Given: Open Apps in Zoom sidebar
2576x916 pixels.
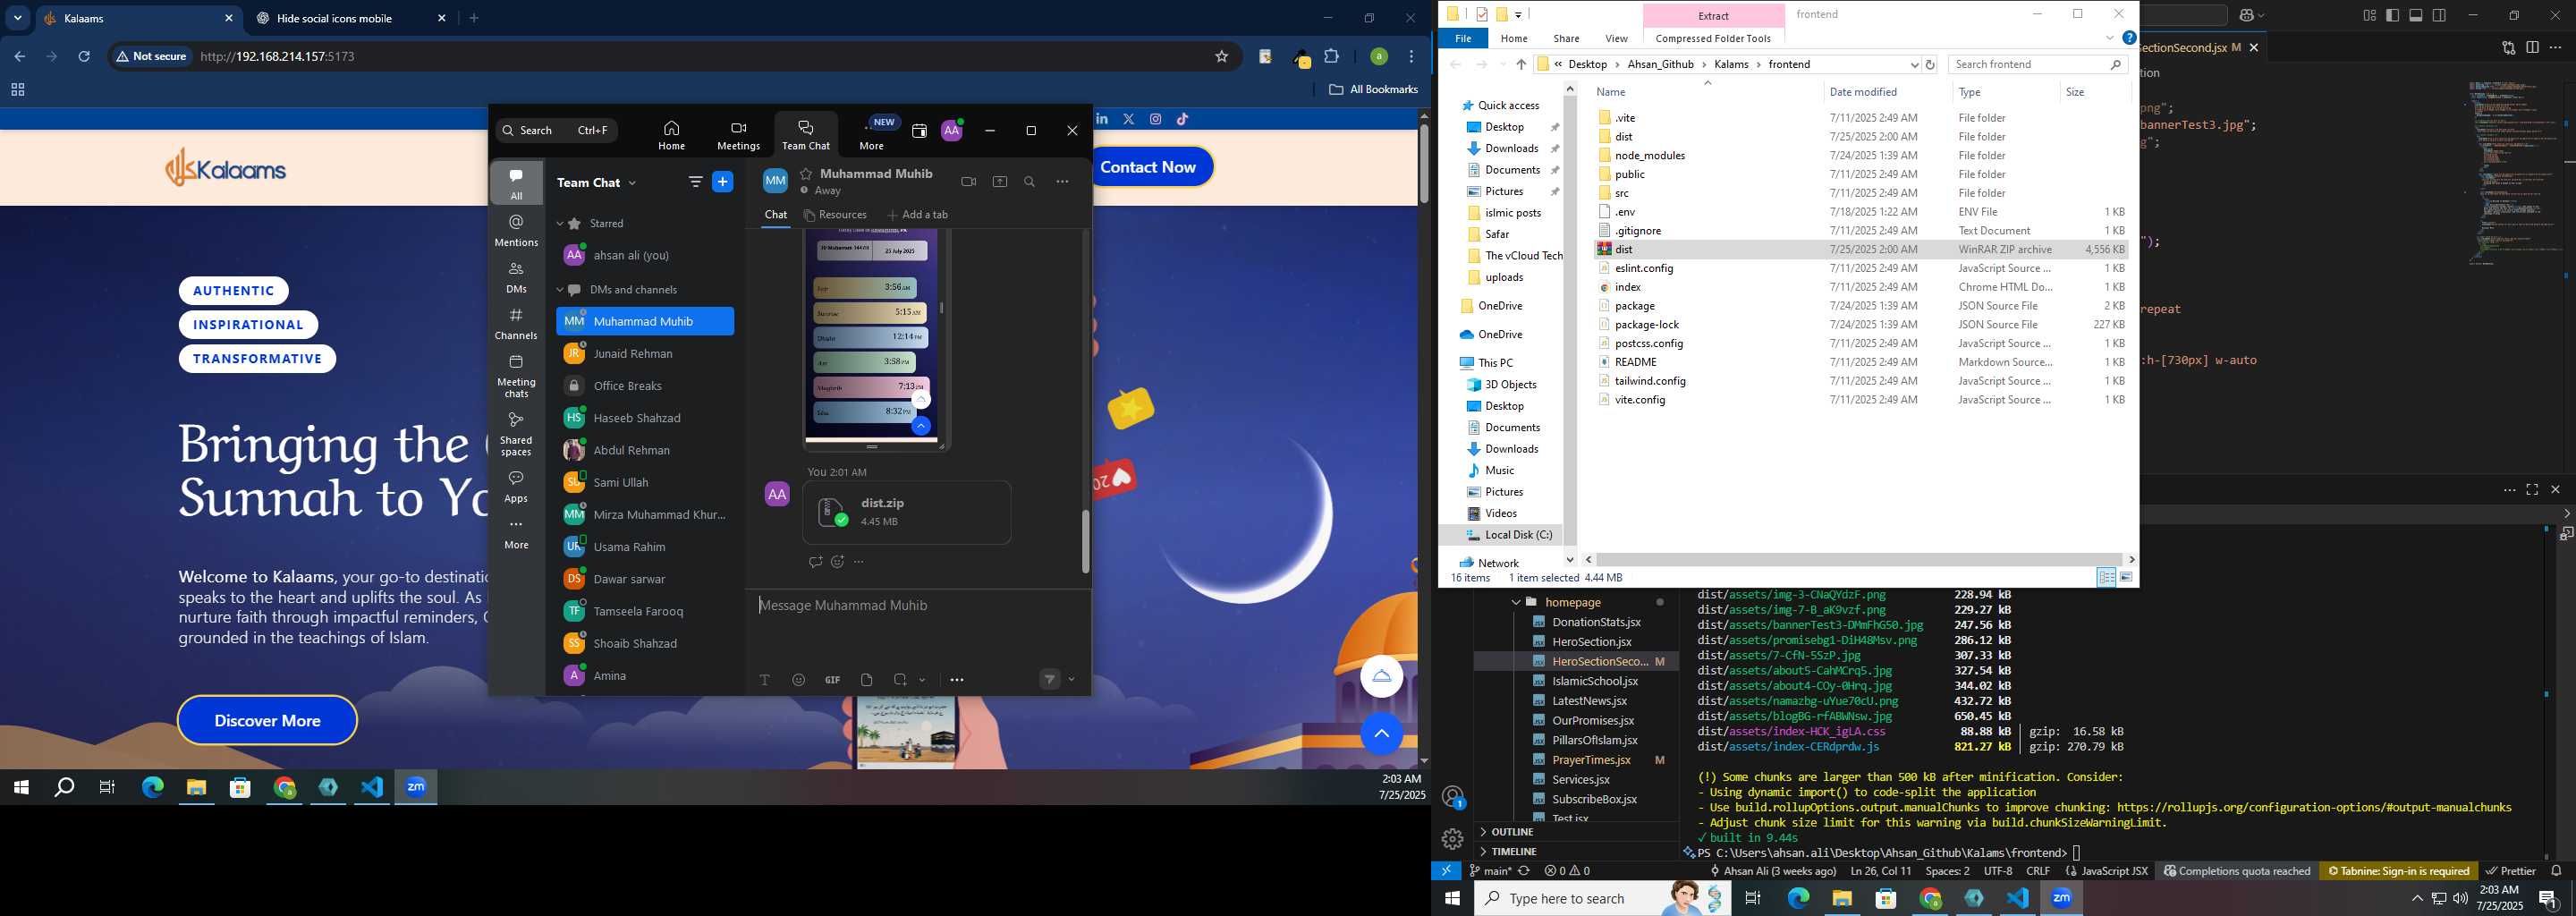Looking at the screenshot, I should (x=516, y=487).
